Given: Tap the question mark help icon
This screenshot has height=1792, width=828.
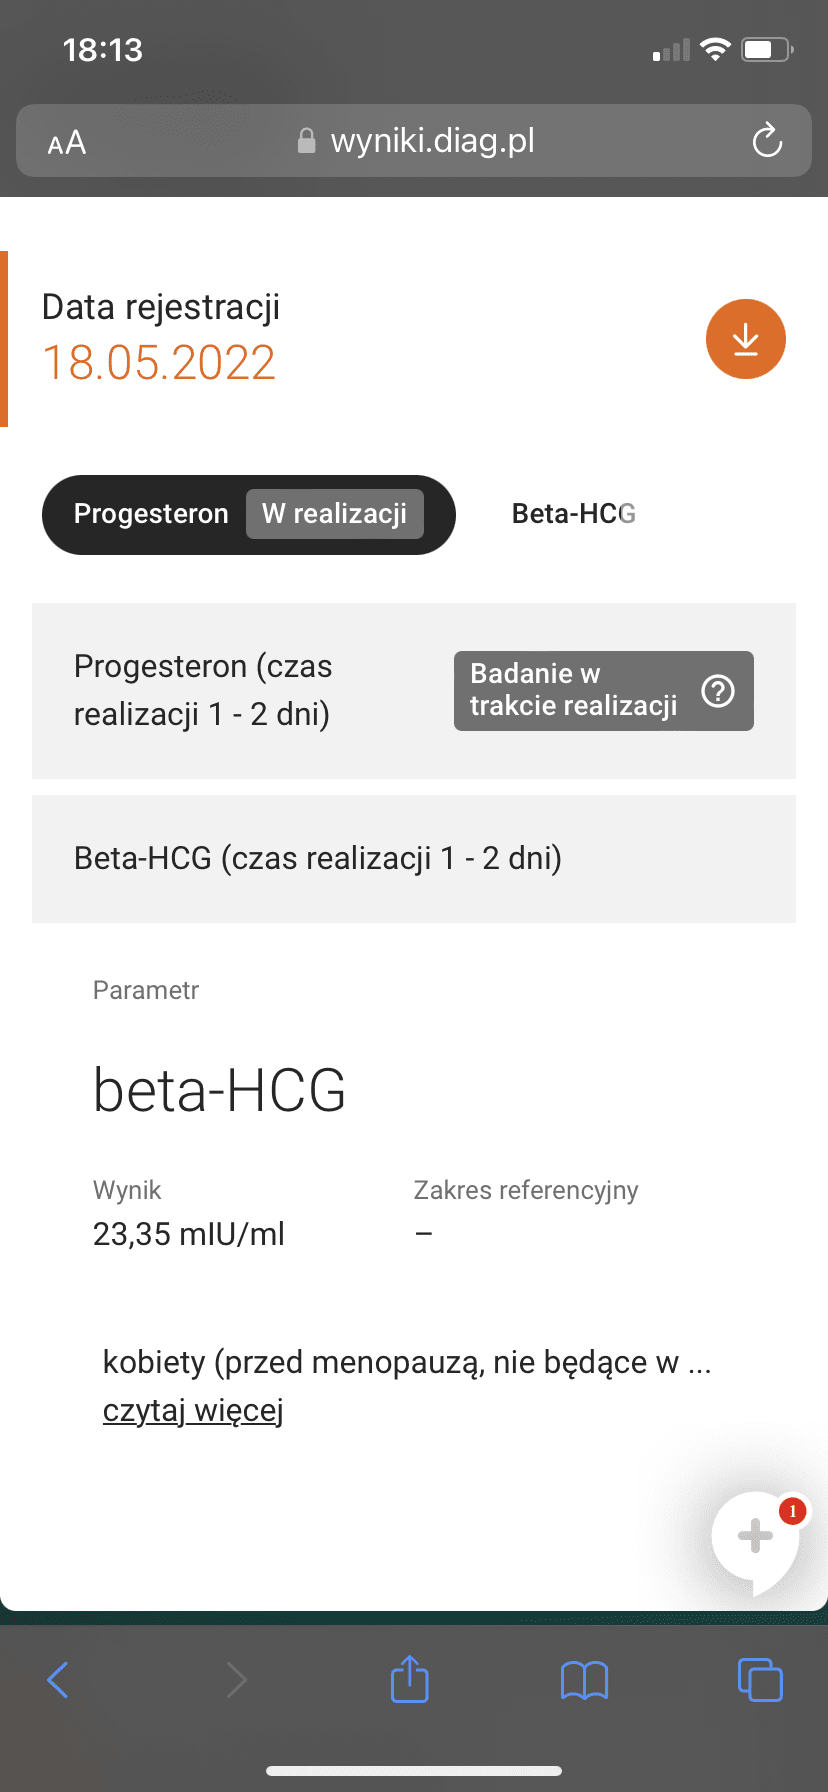Looking at the screenshot, I should [x=718, y=691].
